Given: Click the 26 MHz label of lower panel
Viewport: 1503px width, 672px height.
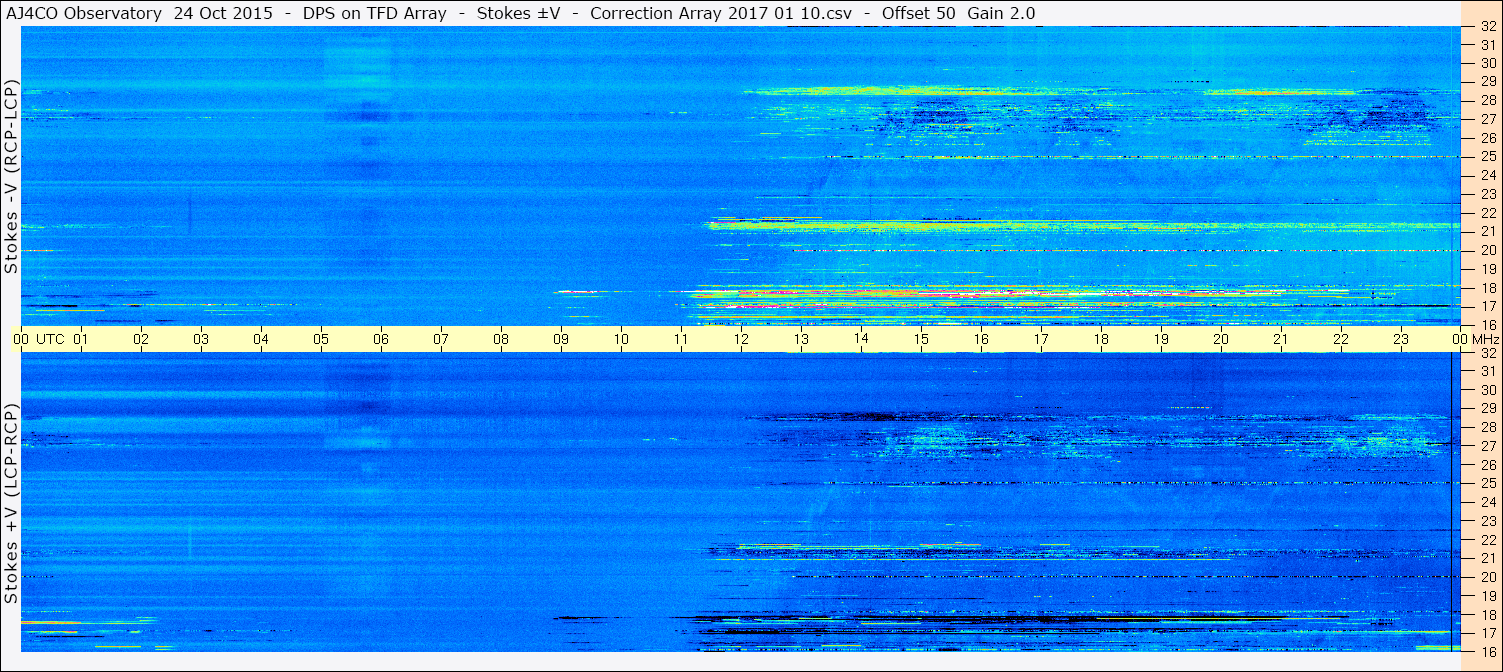Looking at the screenshot, I should [1487, 465].
